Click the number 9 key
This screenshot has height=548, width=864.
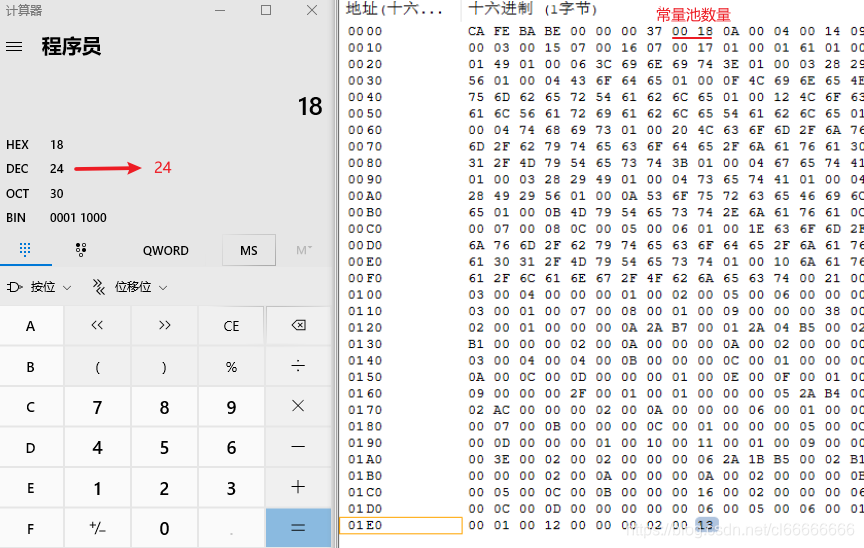(231, 408)
